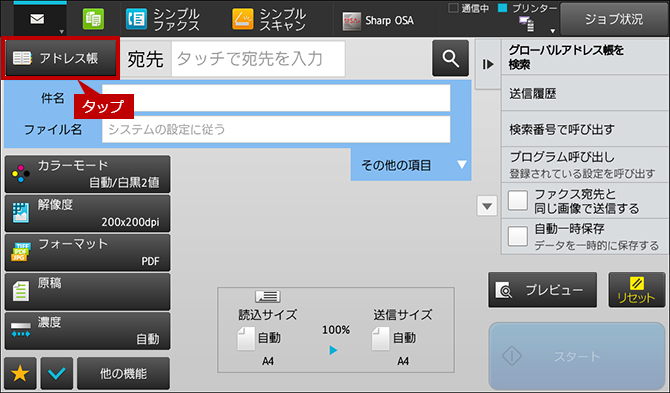Viewport: 670px width, 393px height.
Task: Select the E-mail mode envelope icon
Action: [x=37, y=19]
